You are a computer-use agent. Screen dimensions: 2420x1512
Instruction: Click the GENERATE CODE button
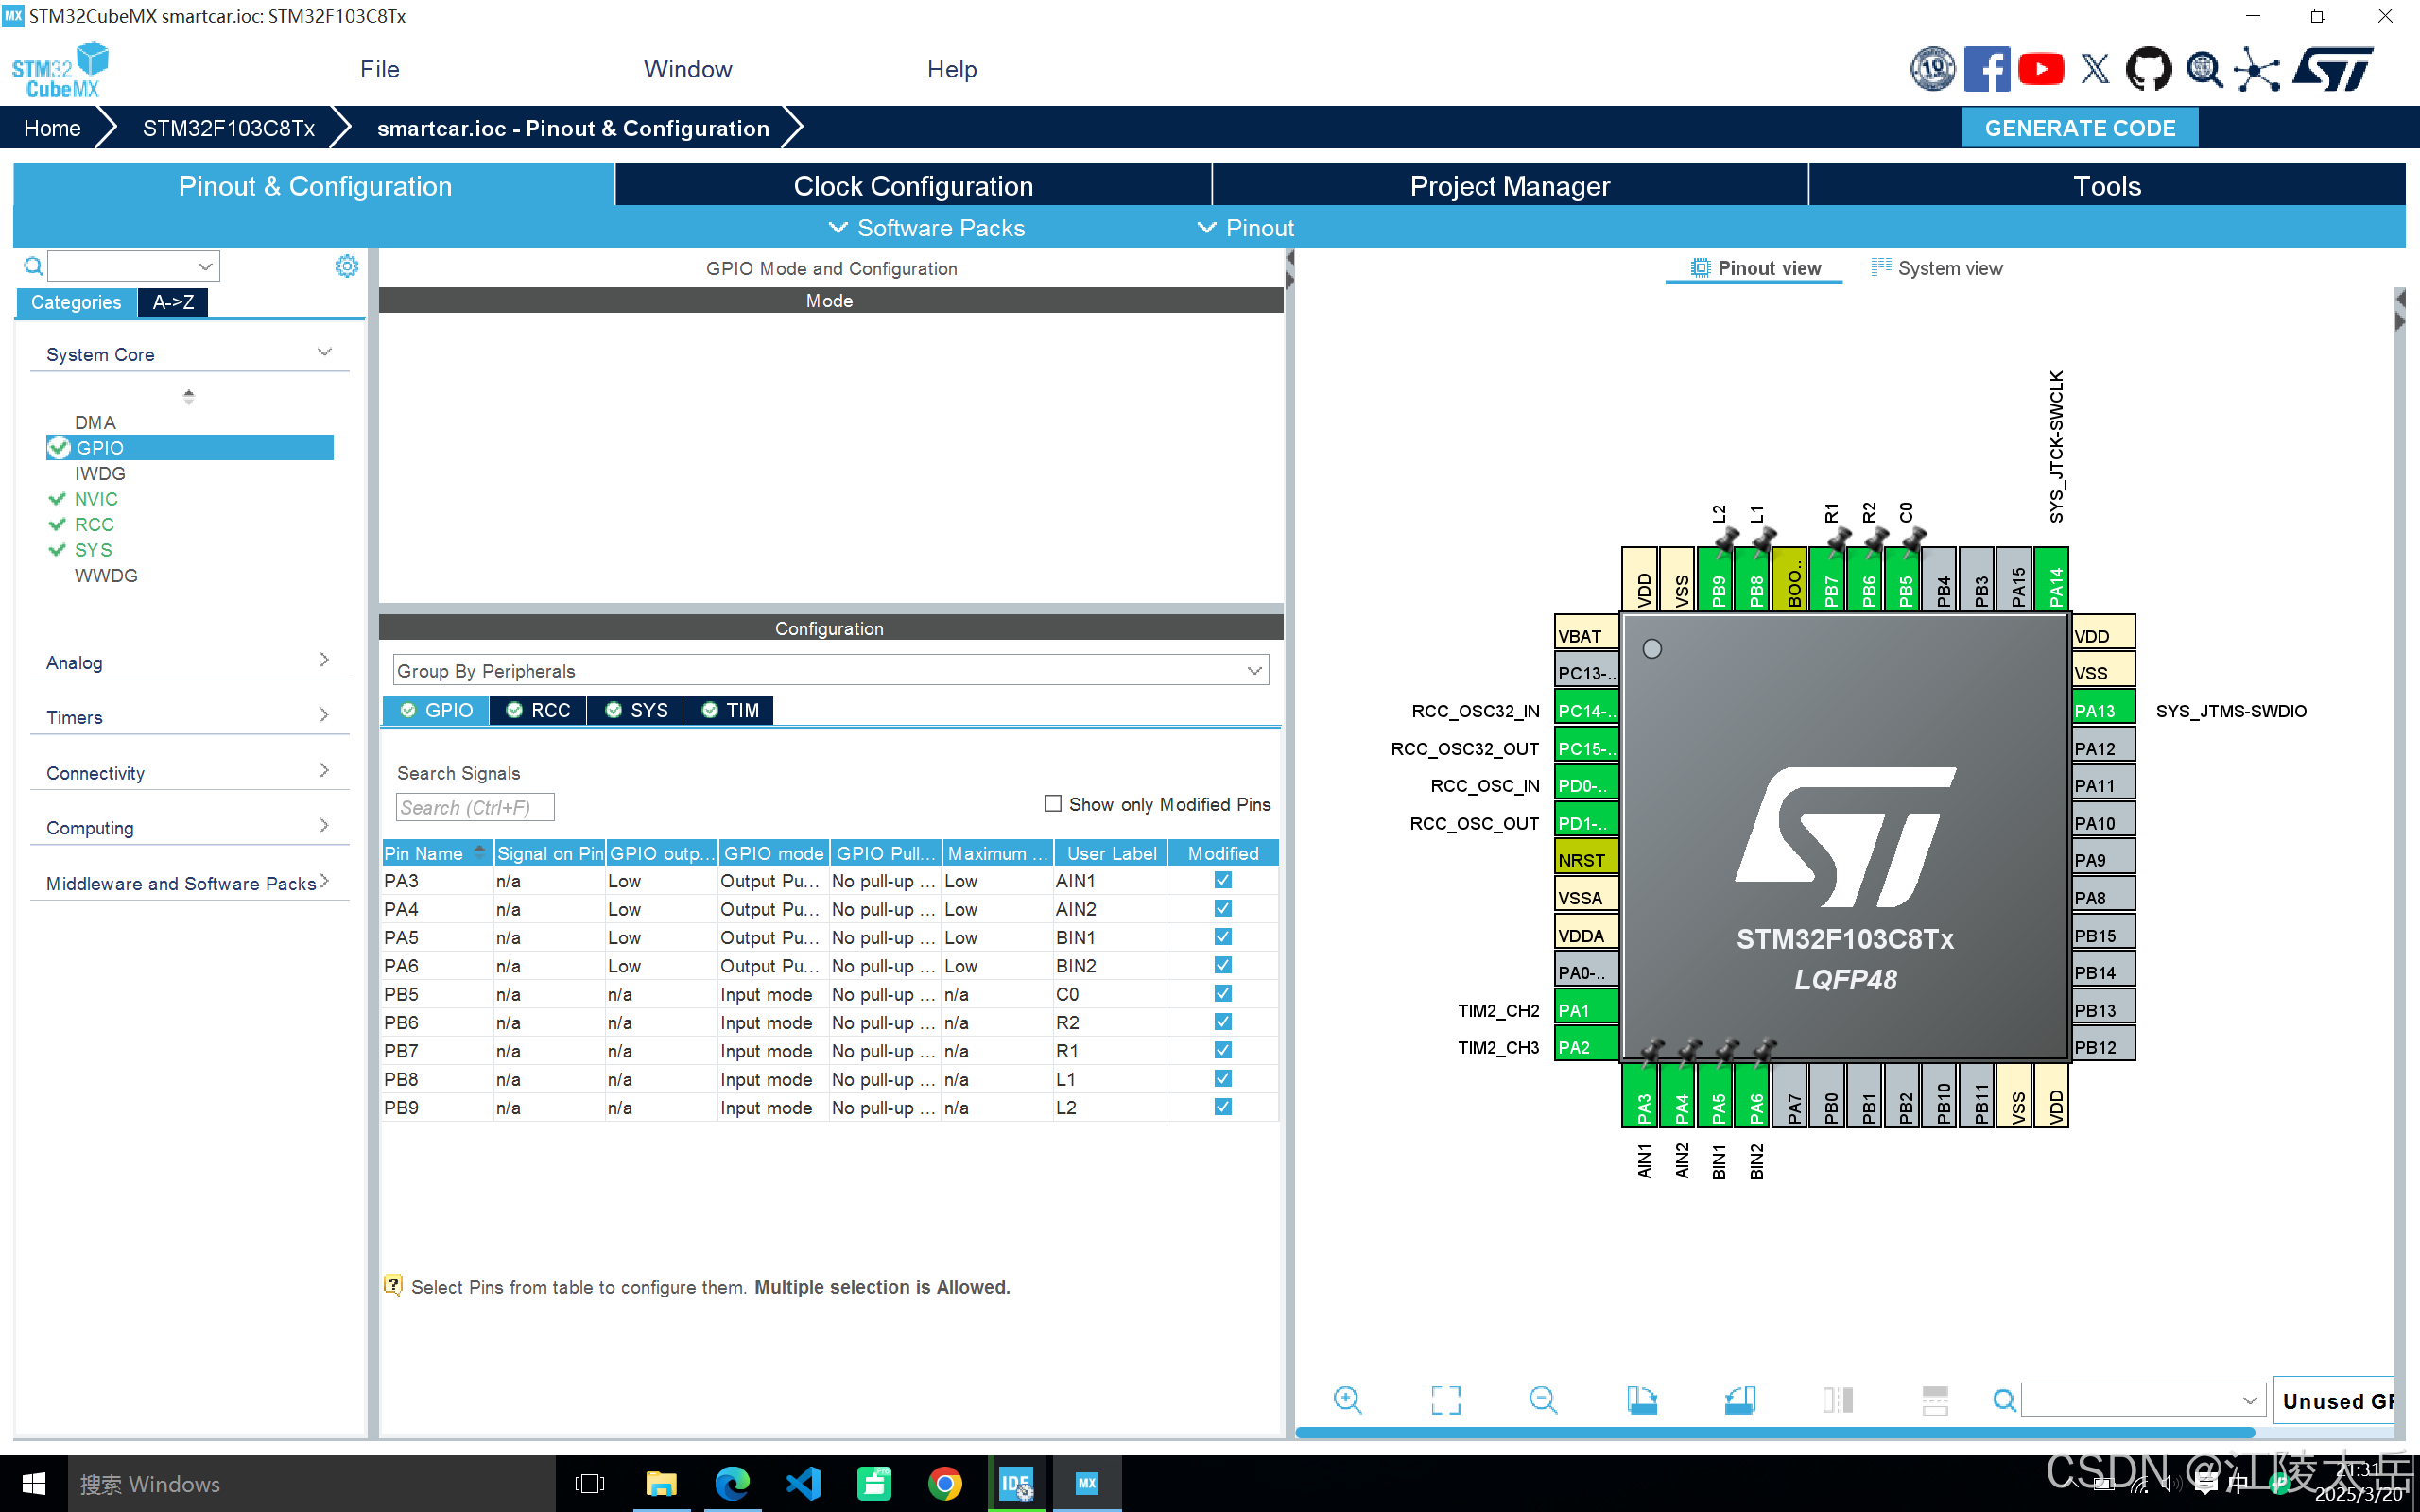[2079, 128]
